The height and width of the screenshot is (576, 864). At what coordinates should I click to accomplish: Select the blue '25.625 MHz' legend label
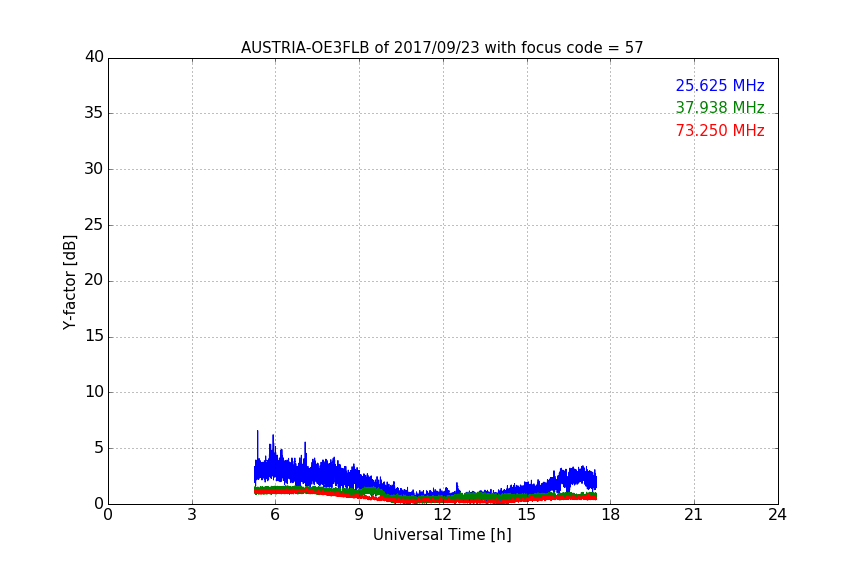click(x=720, y=86)
